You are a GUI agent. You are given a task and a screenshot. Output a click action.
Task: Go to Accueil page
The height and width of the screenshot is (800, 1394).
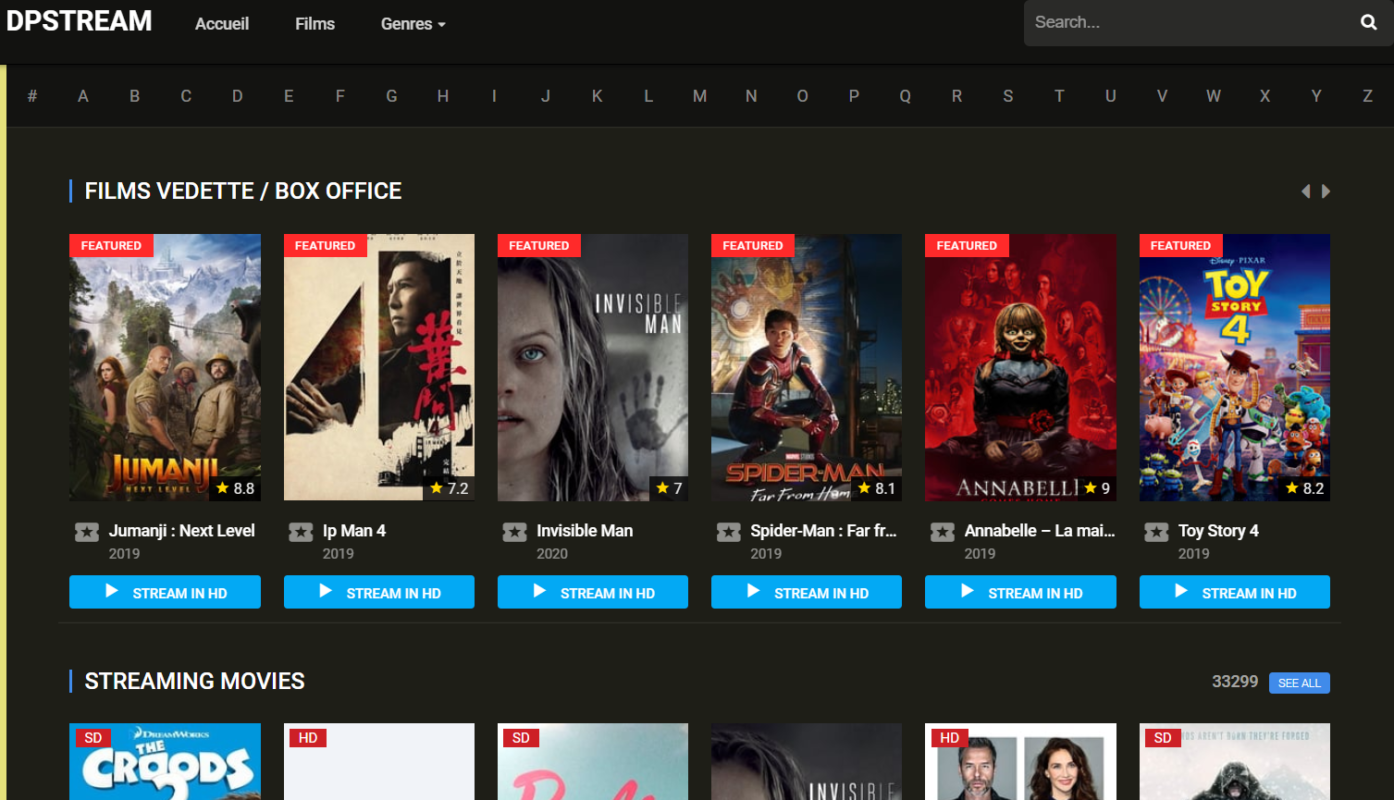(222, 24)
